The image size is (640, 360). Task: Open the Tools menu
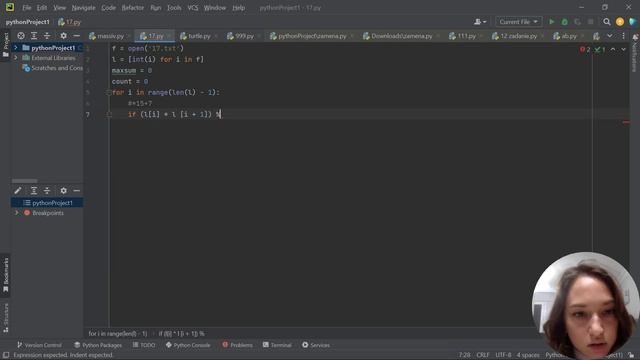[174, 8]
